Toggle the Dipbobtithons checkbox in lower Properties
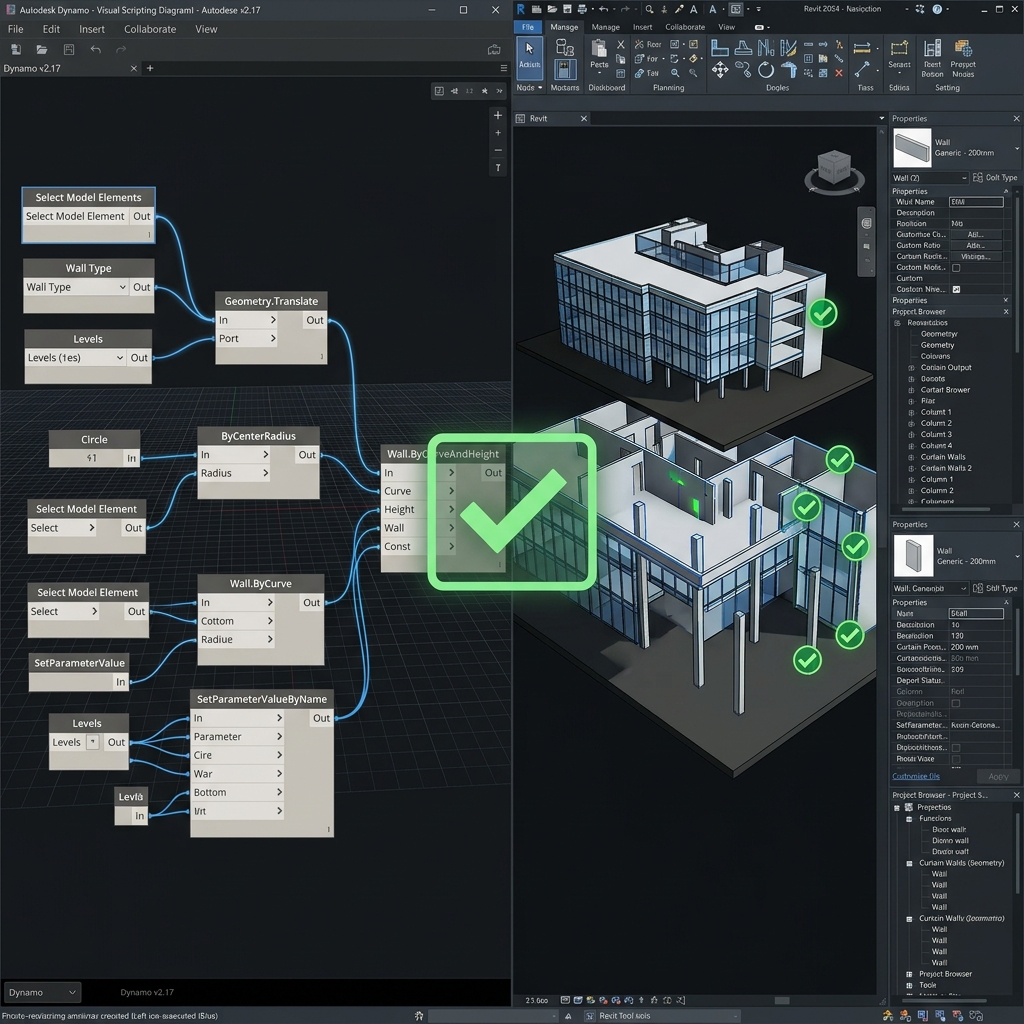Viewport: 1024px width, 1024px height. (x=956, y=748)
